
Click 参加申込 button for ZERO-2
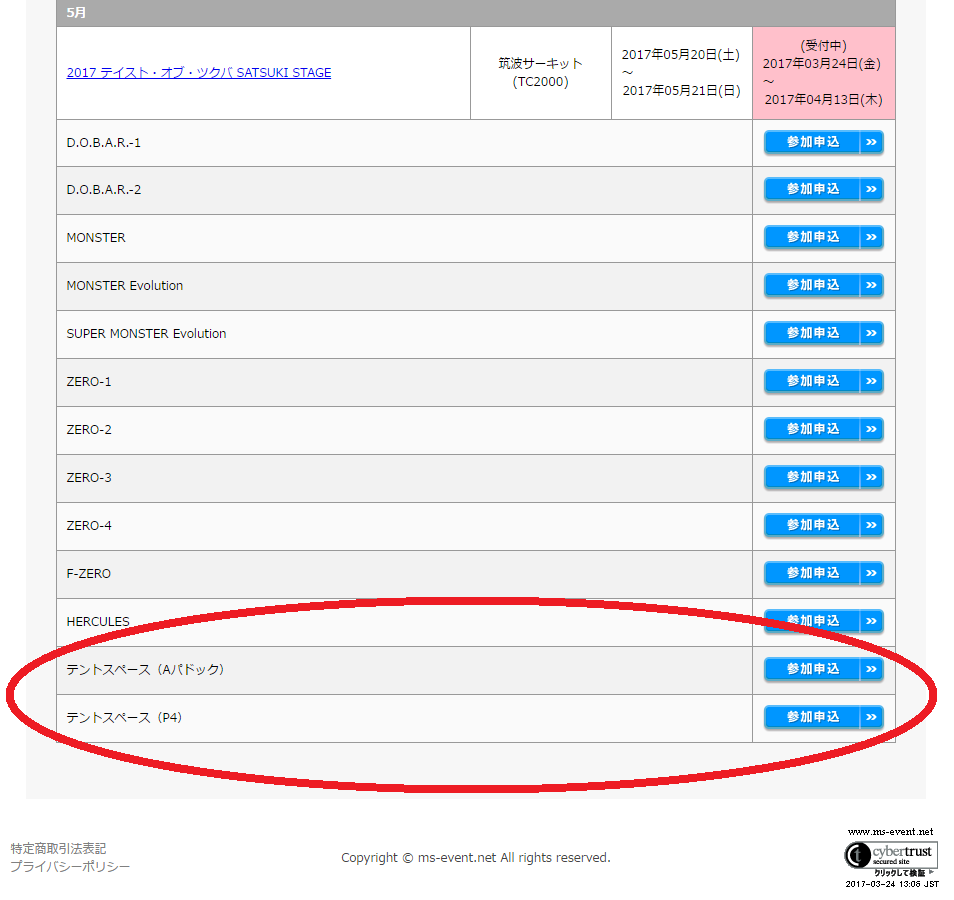pyautogui.click(x=823, y=430)
